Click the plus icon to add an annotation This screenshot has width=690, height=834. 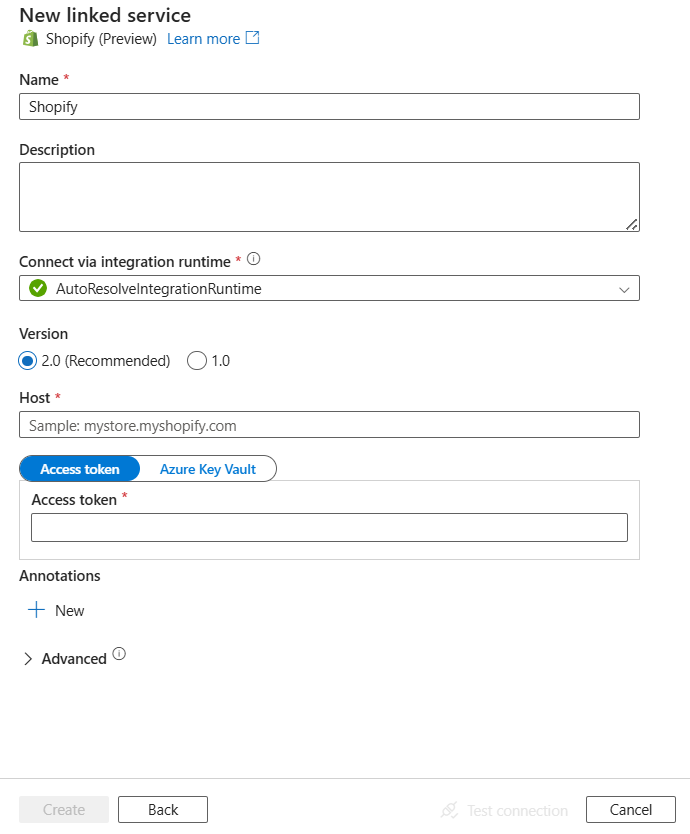(36, 610)
